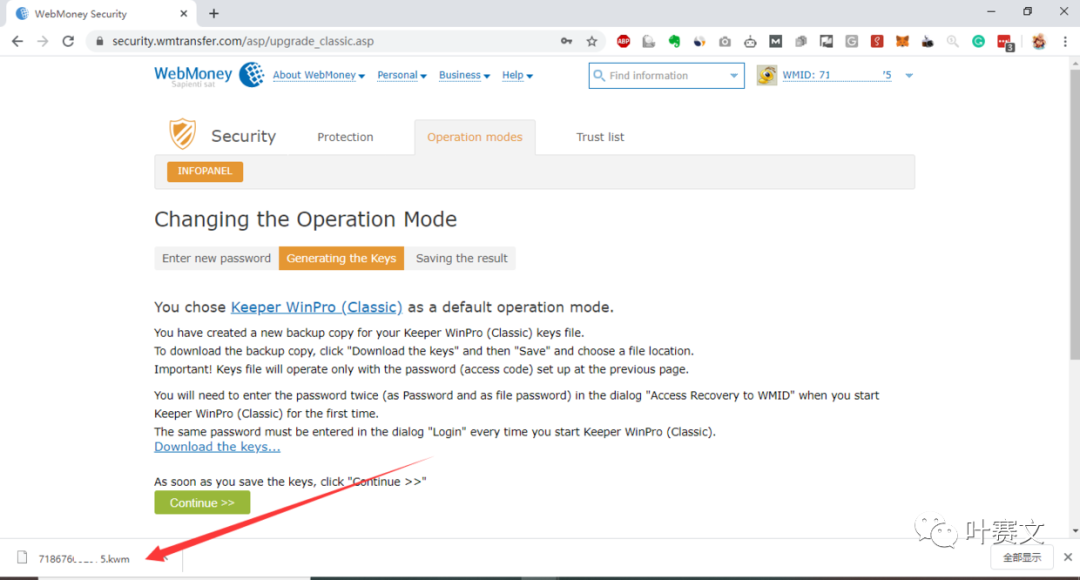Open the Personal dropdown menu

(401, 75)
